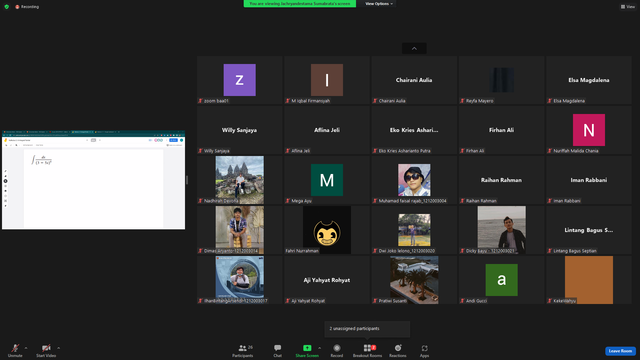This screenshot has height=360, width=640.
Task: Click the Start Video camera icon
Action: tap(46, 348)
